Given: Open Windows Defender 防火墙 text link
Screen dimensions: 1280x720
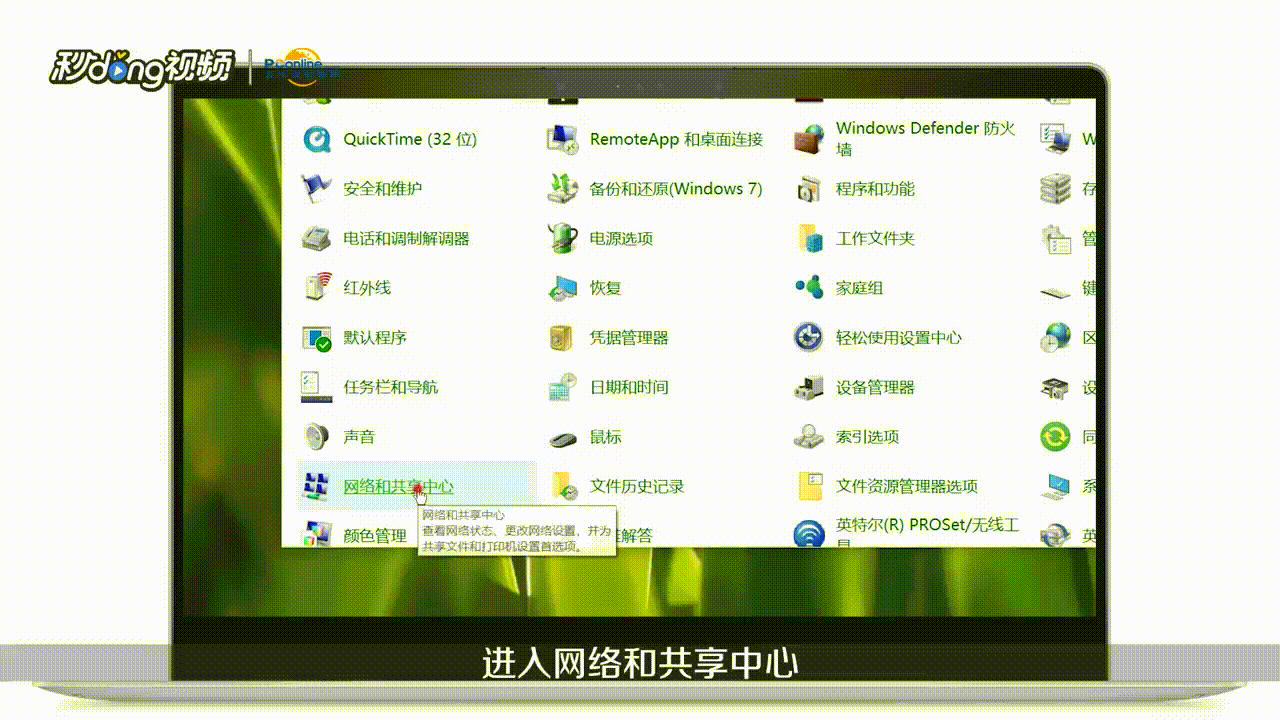Looking at the screenshot, I should coord(926,138).
